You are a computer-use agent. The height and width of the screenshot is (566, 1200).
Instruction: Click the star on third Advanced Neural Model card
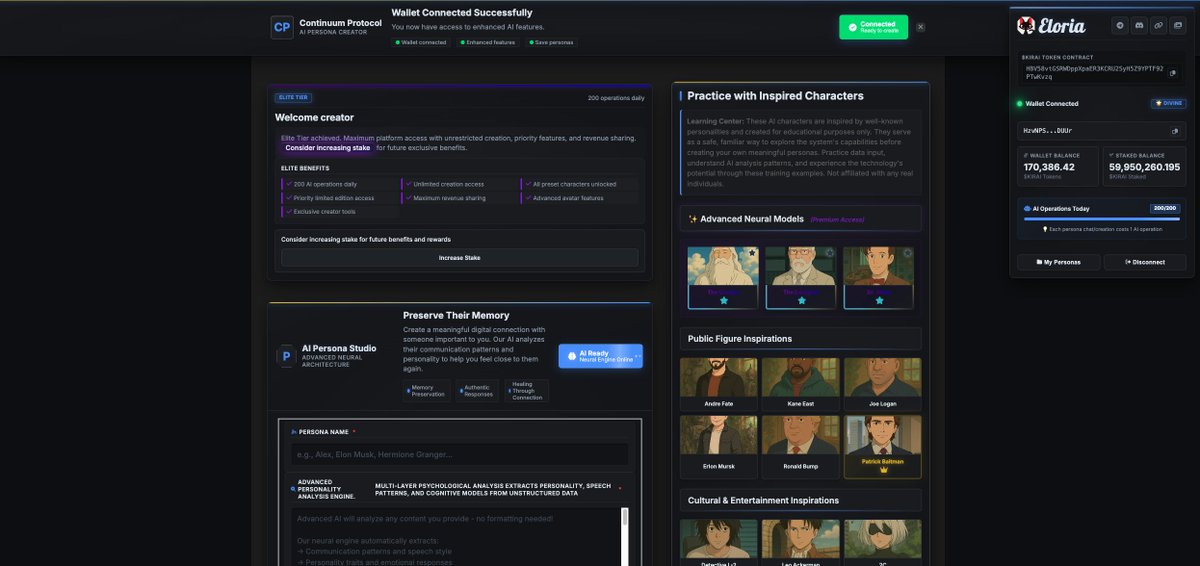[880, 300]
